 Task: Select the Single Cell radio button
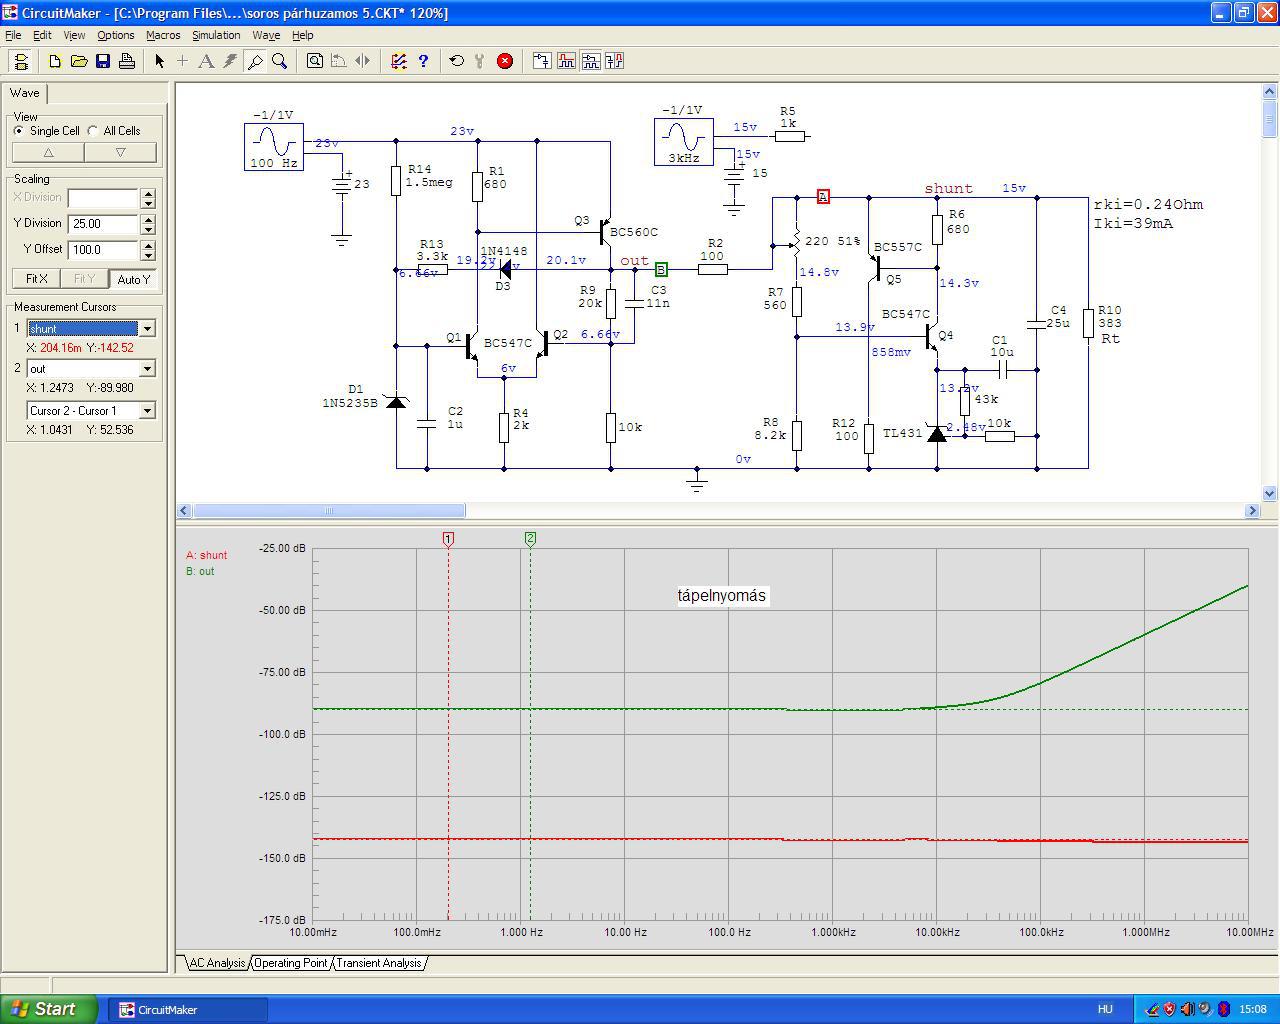click(x=19, y=131)
